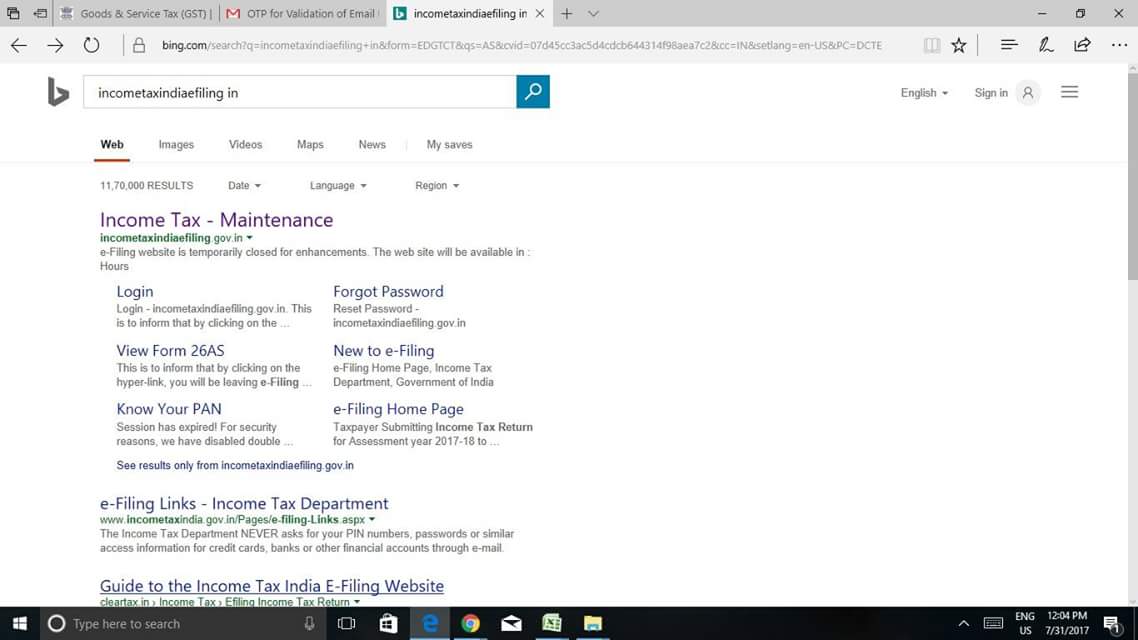
Task: Launch Microsoft Store from taskbar
Action: [x=388, y=623]
